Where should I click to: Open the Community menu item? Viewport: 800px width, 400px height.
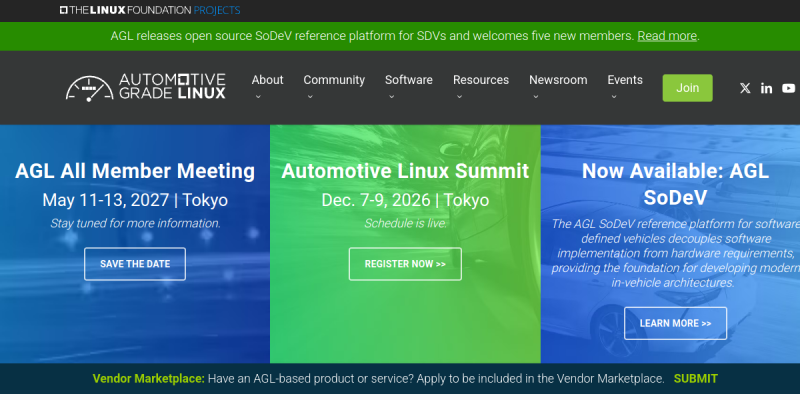[334, 80]
